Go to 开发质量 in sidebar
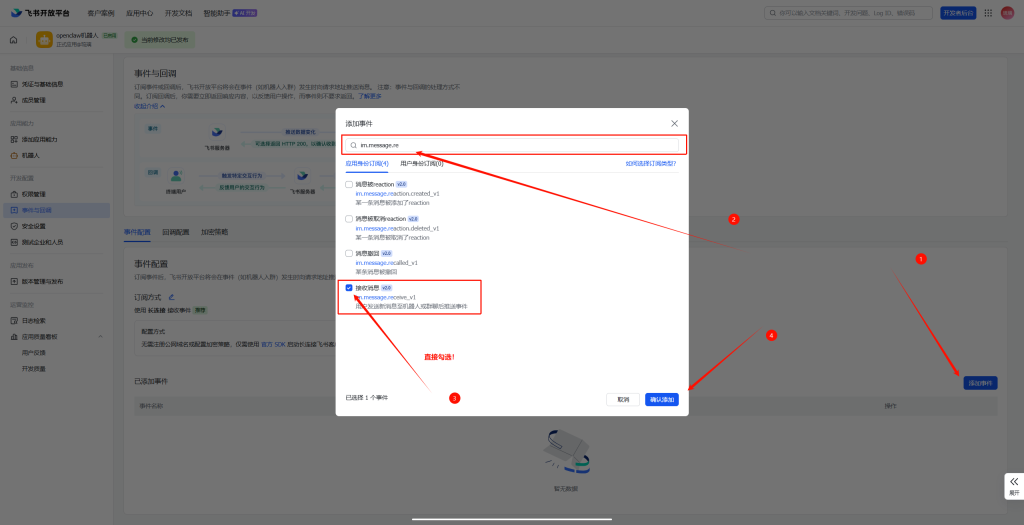 coord(33,369)
